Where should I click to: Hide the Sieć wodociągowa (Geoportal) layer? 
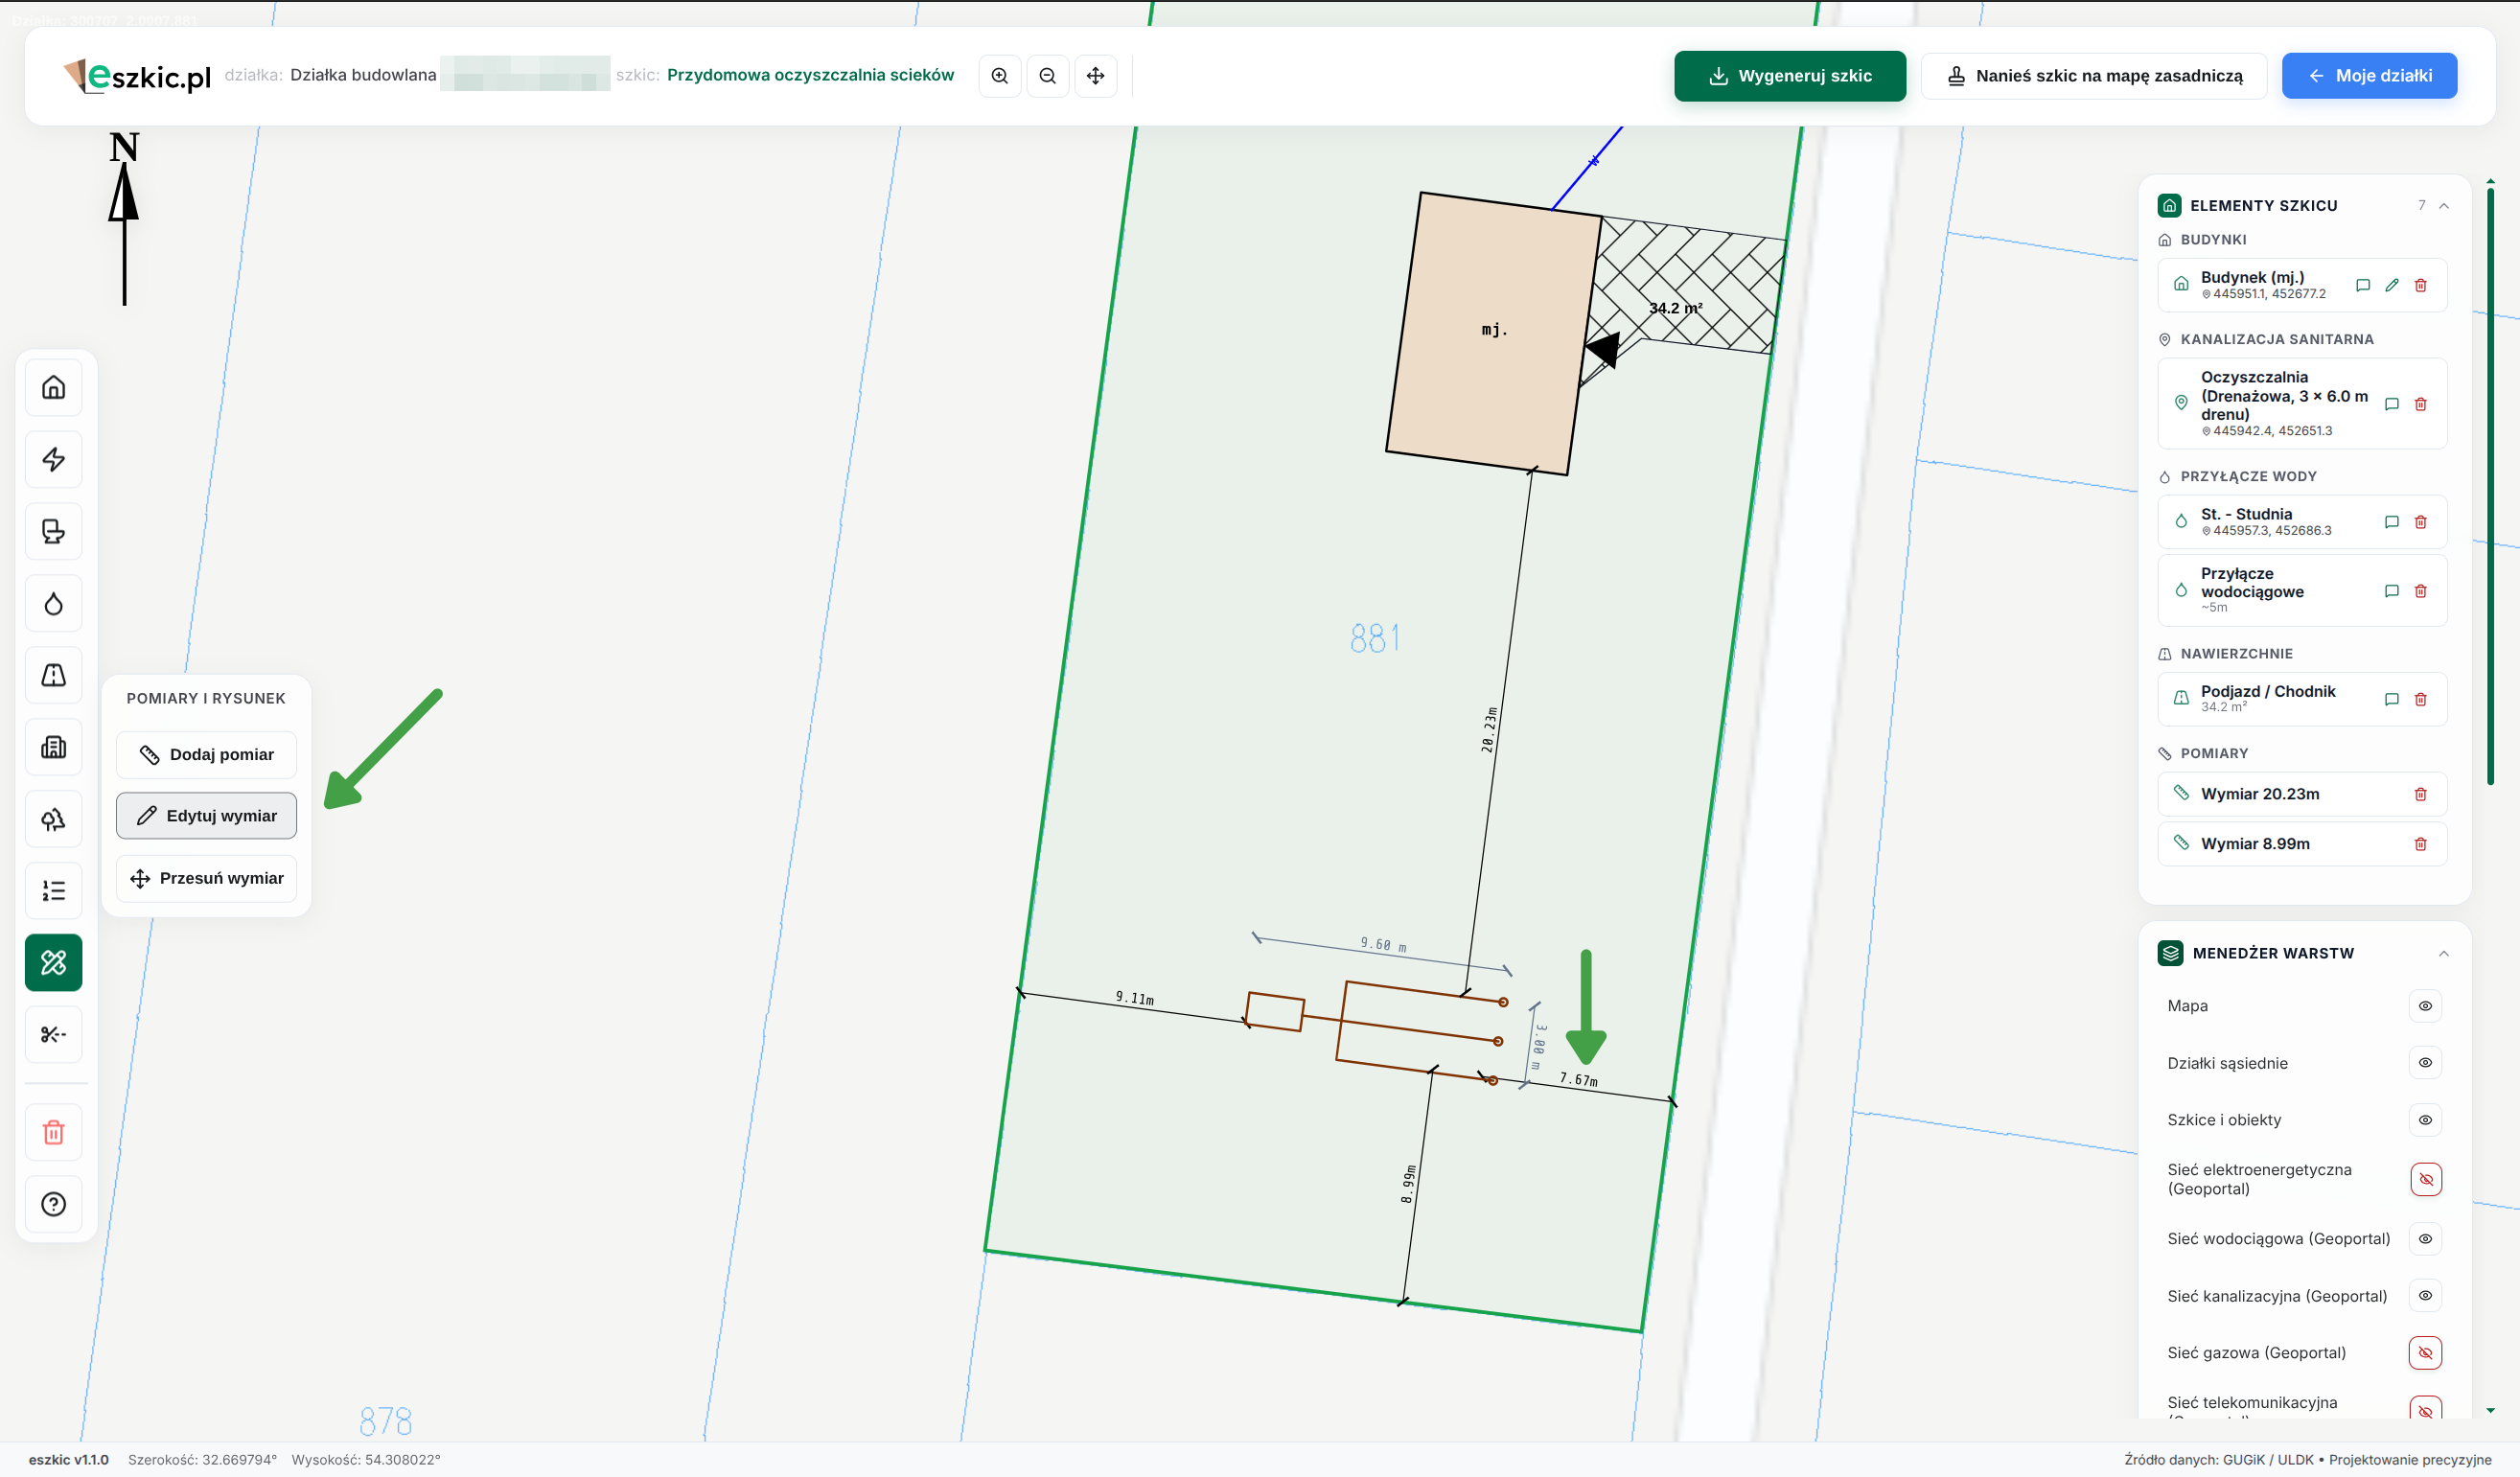coord(2425,1239)
